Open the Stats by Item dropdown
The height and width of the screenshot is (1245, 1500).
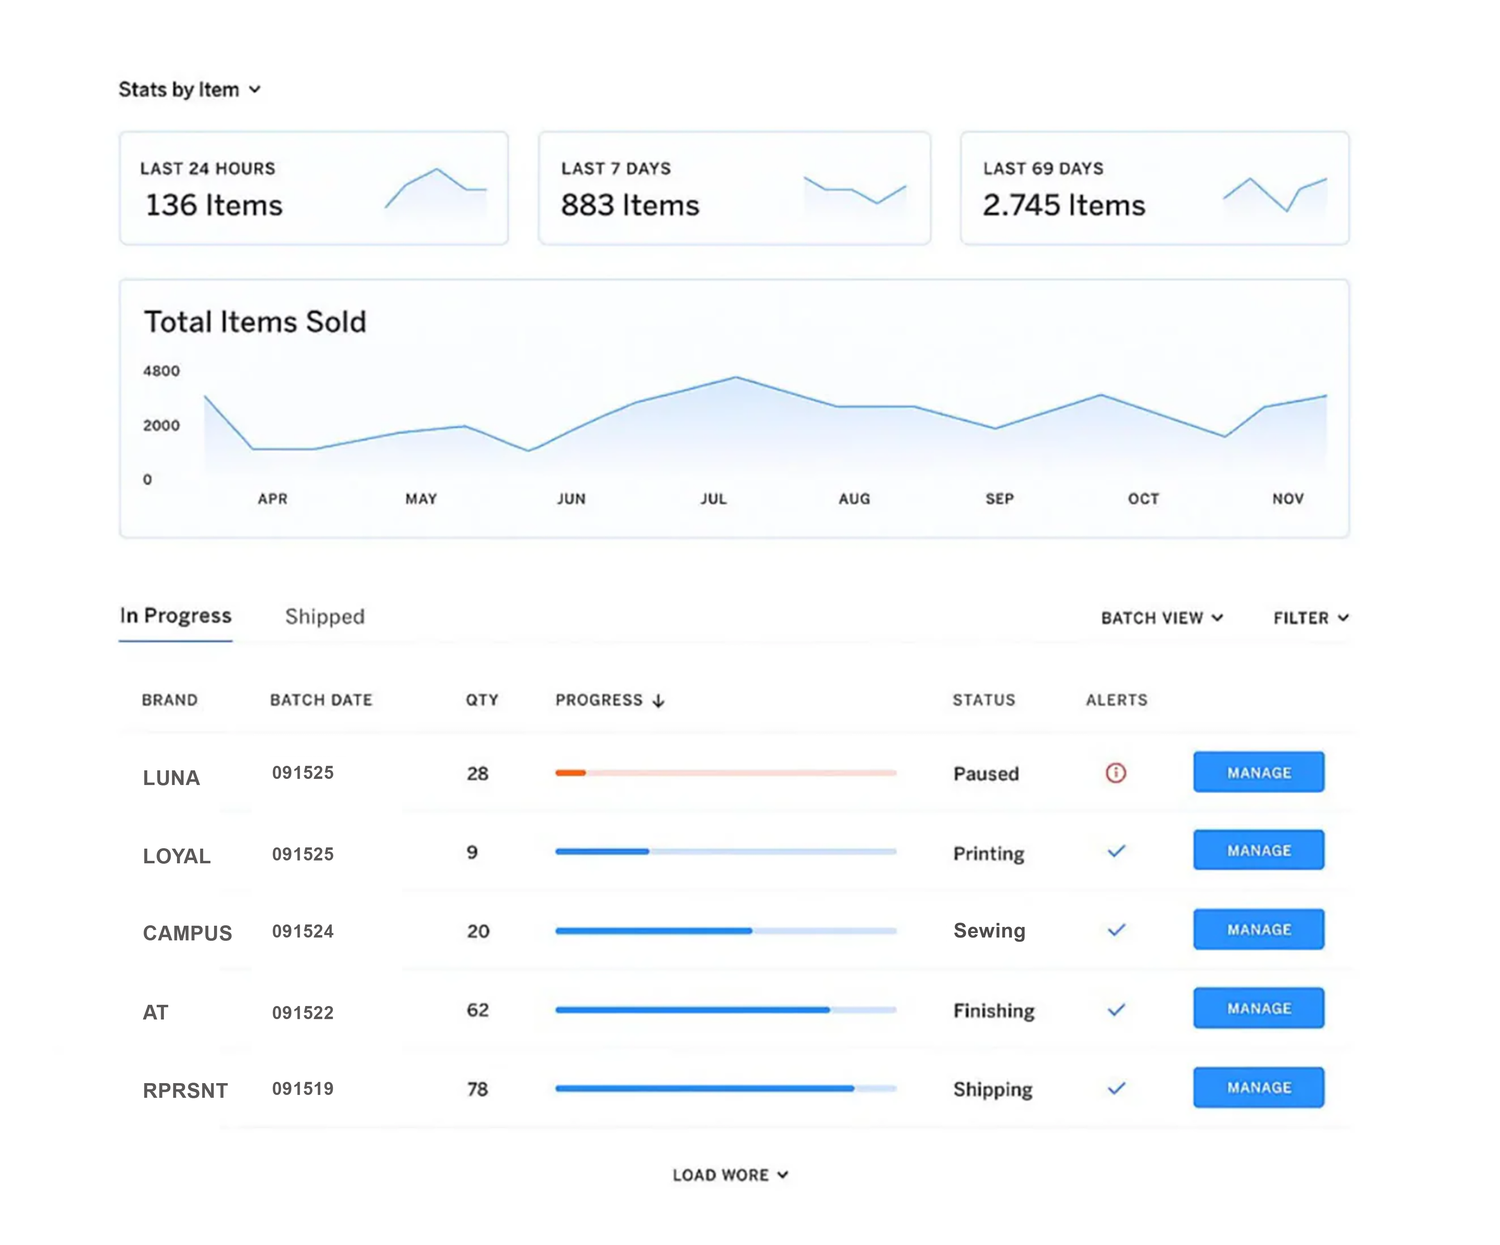coord(190,90)
